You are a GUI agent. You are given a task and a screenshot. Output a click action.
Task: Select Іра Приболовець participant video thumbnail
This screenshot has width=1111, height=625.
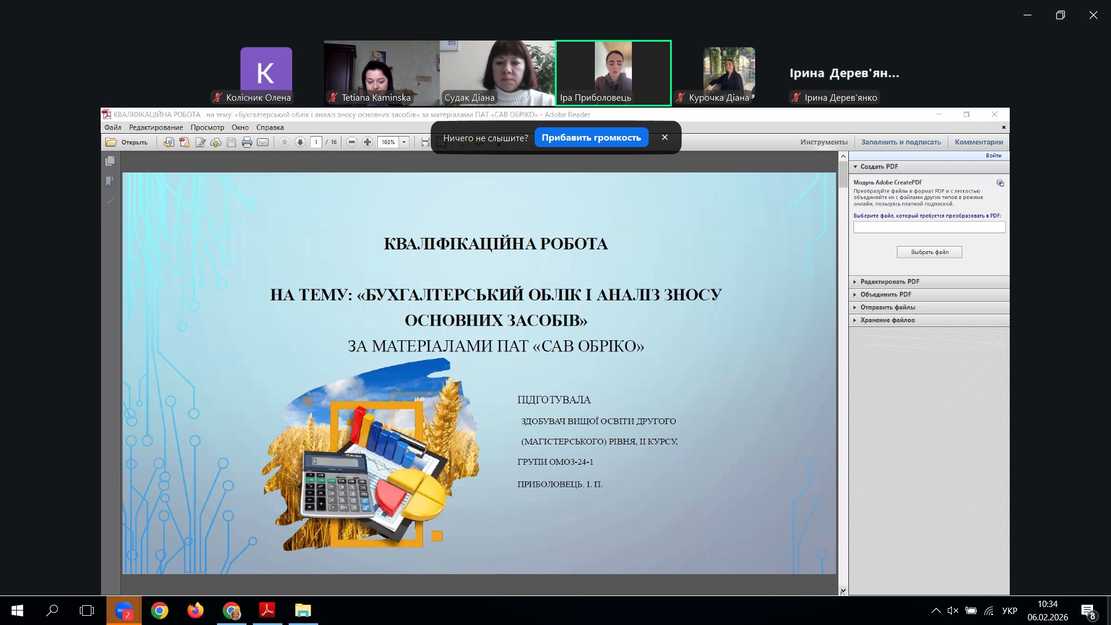(x=613, y=72)
